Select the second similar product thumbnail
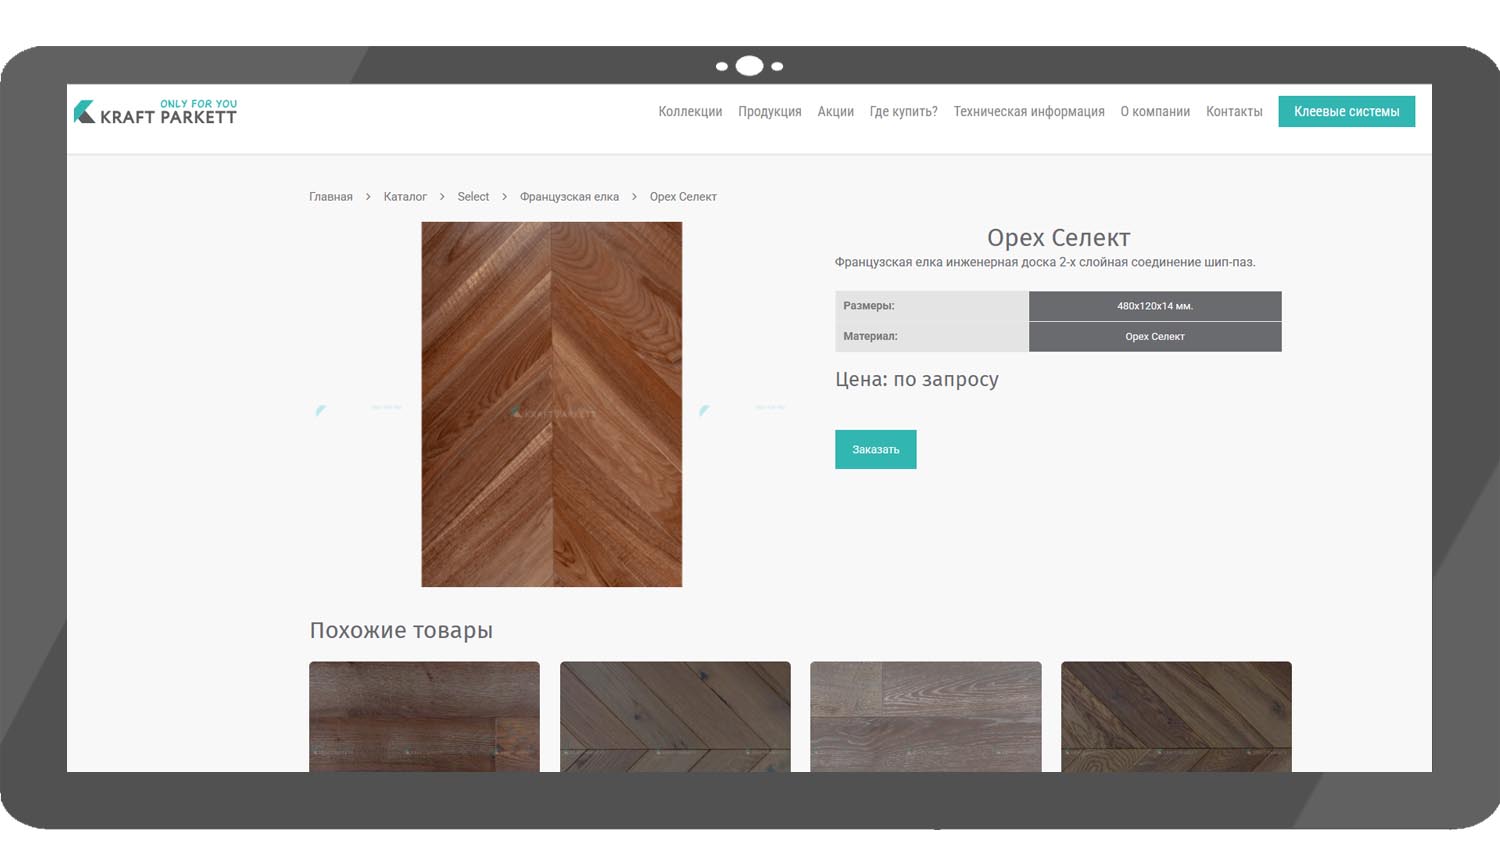The height and width of the screenshot is (843, 1500). 675,716
